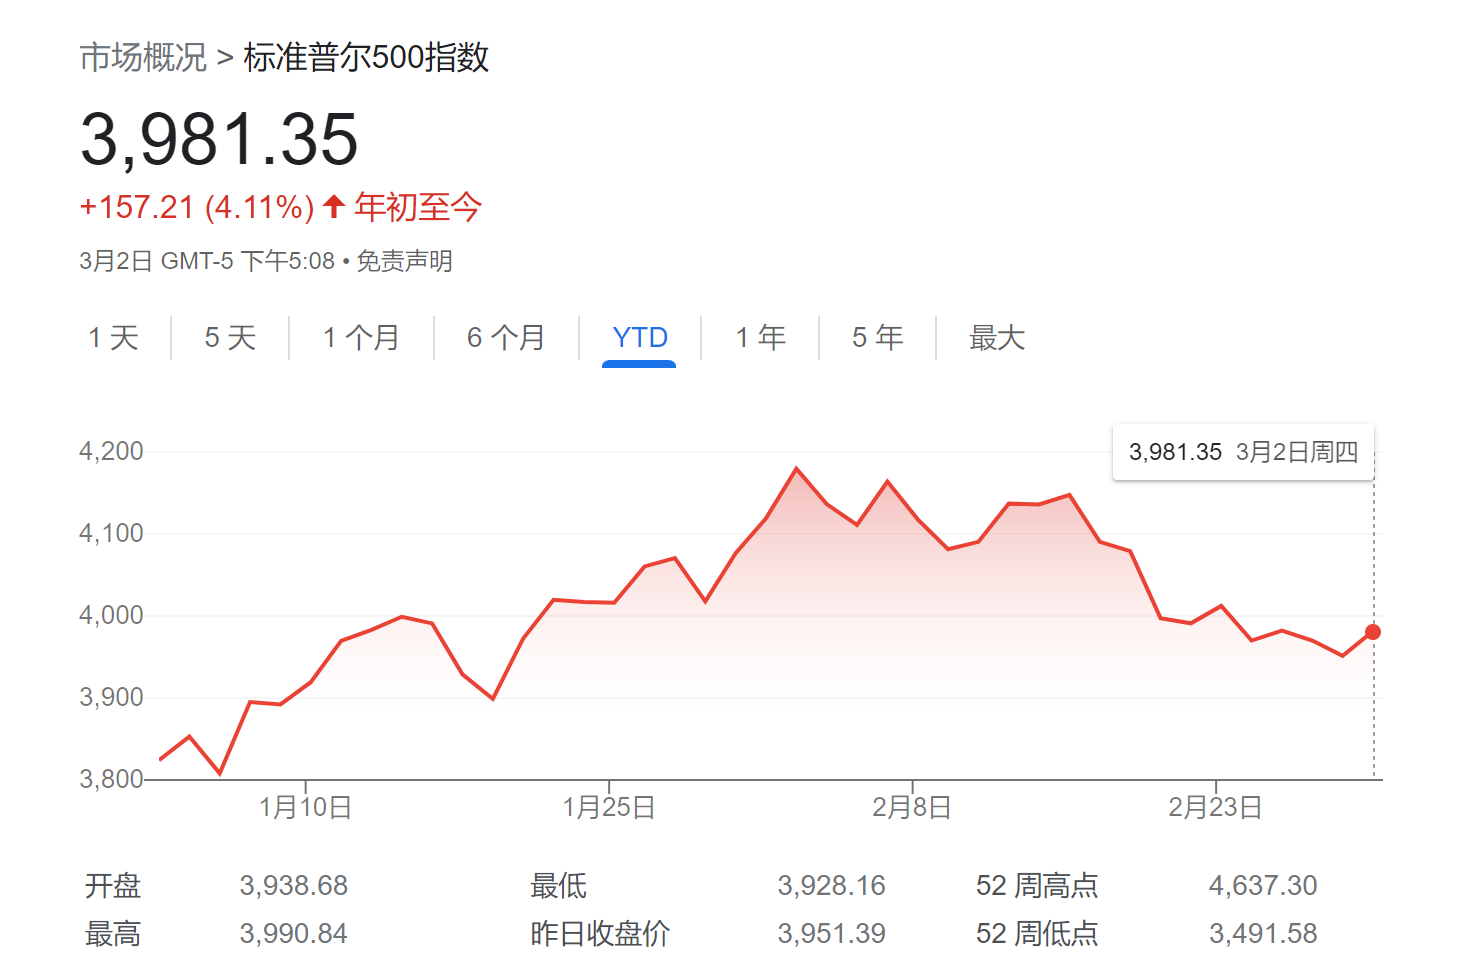Screen dimensions: 1460x967
Task: Select the YTD tab
Action: [640, 338]
